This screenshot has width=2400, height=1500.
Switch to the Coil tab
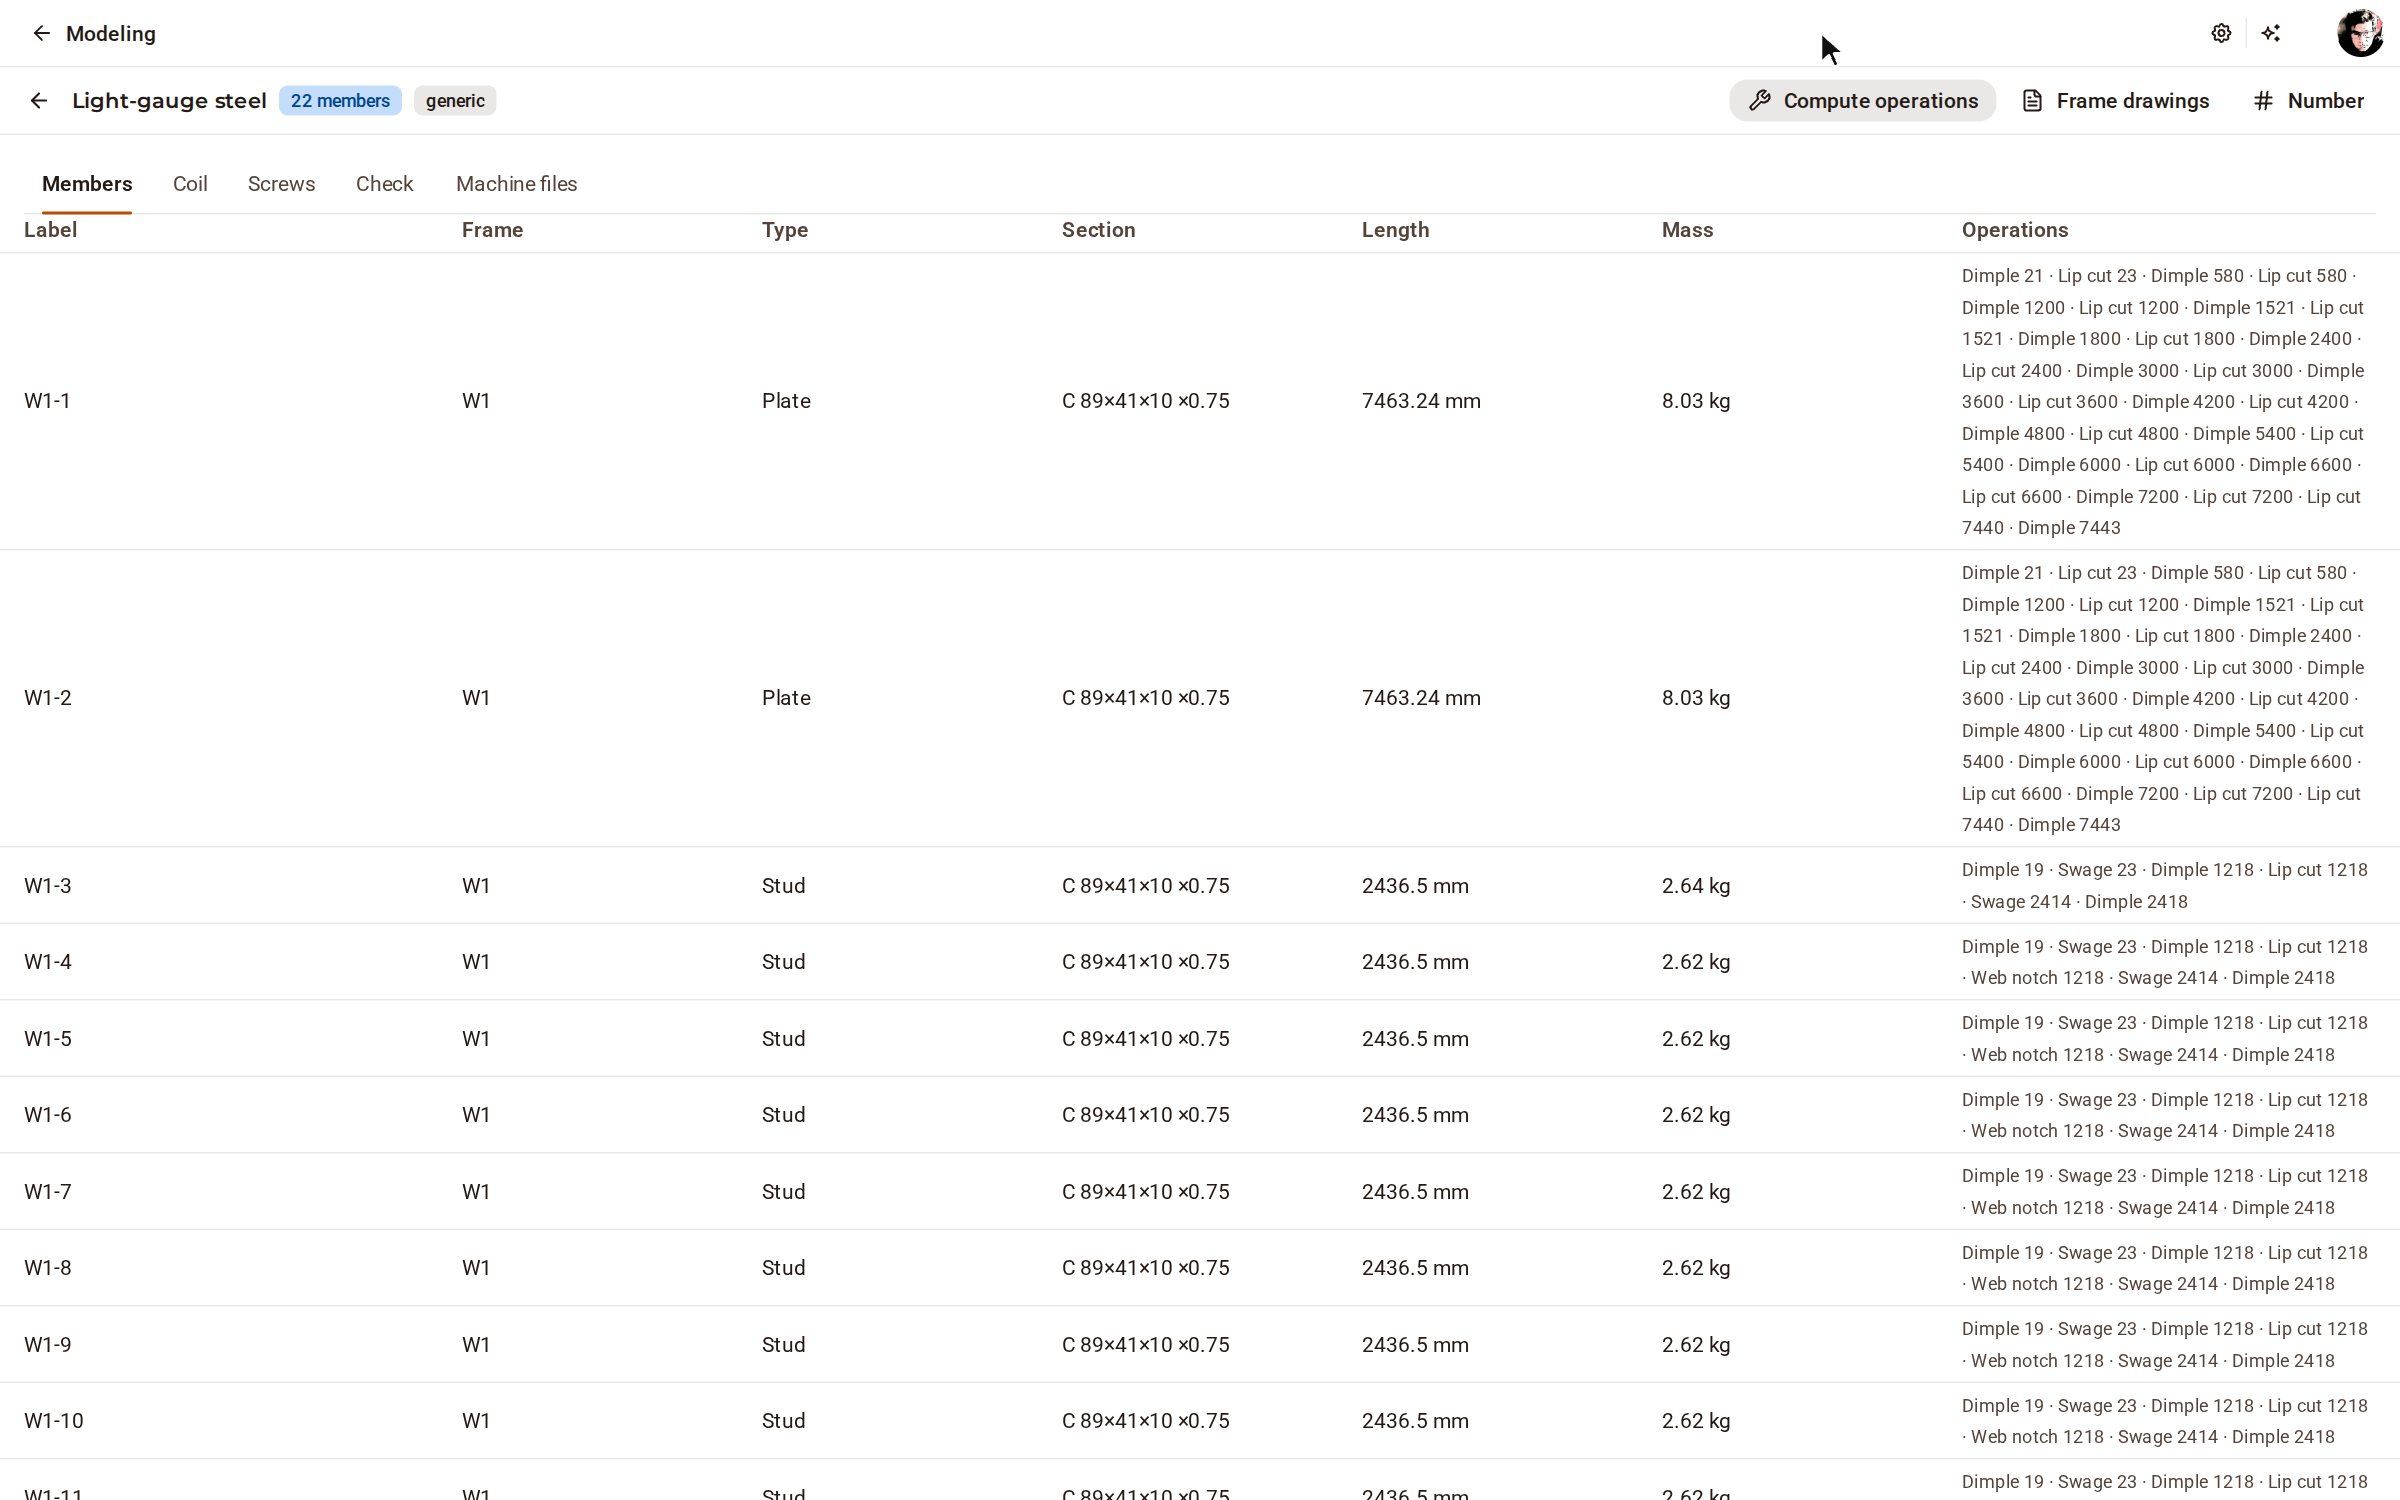coord(190,184)
